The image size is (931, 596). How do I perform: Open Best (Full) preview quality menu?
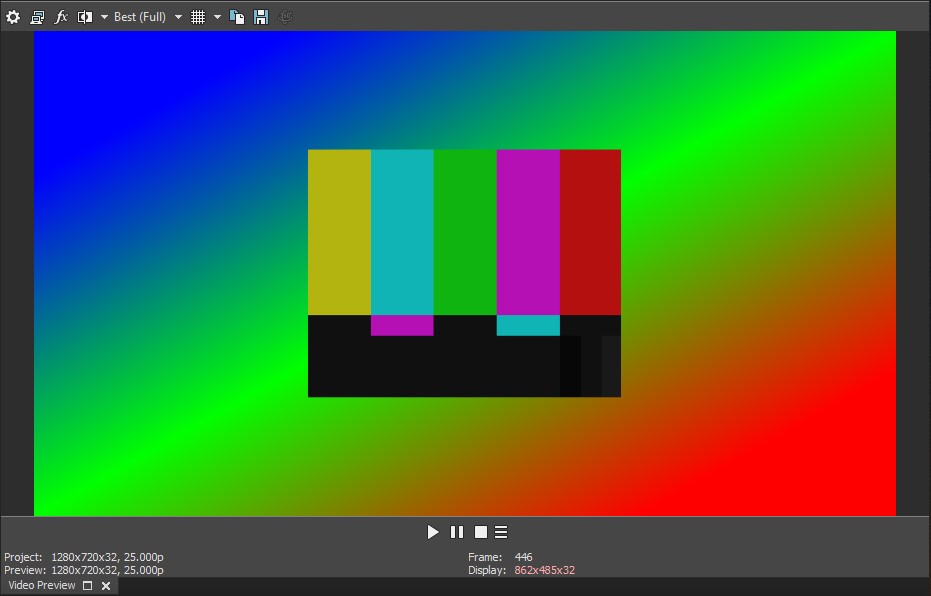tap(140, 17)
